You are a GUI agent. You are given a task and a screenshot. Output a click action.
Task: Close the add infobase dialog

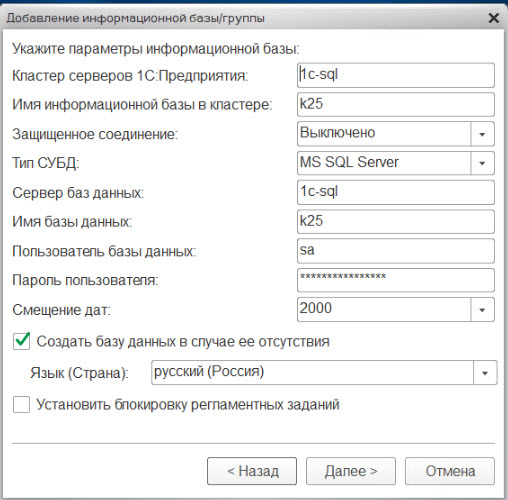click(x=493, y=18)
